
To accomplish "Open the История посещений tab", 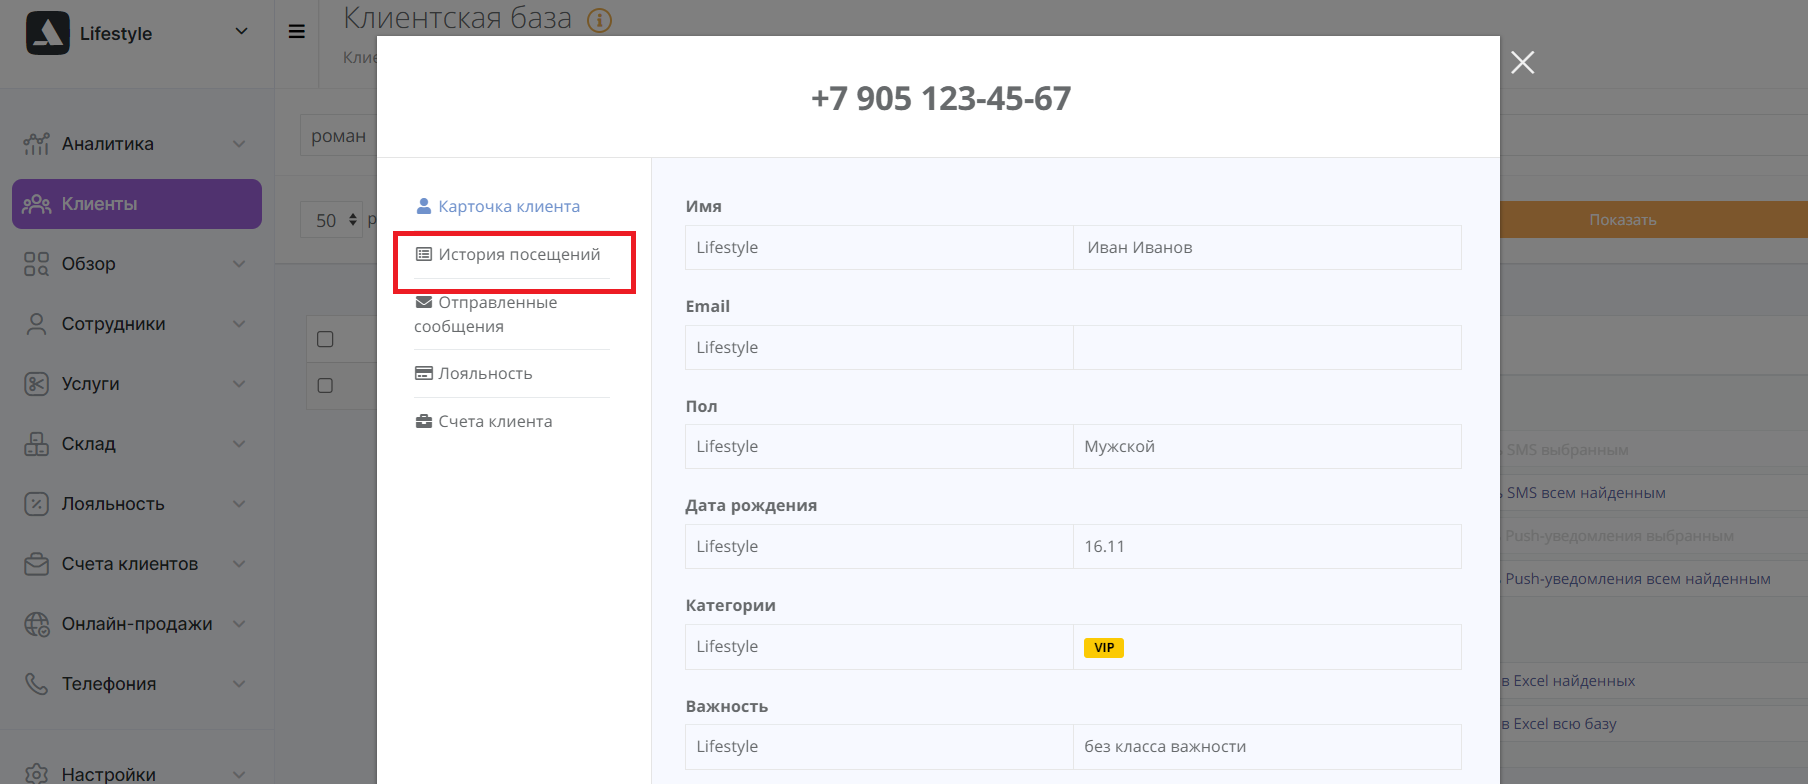I will pyautogui.click(x=518, y=255).
